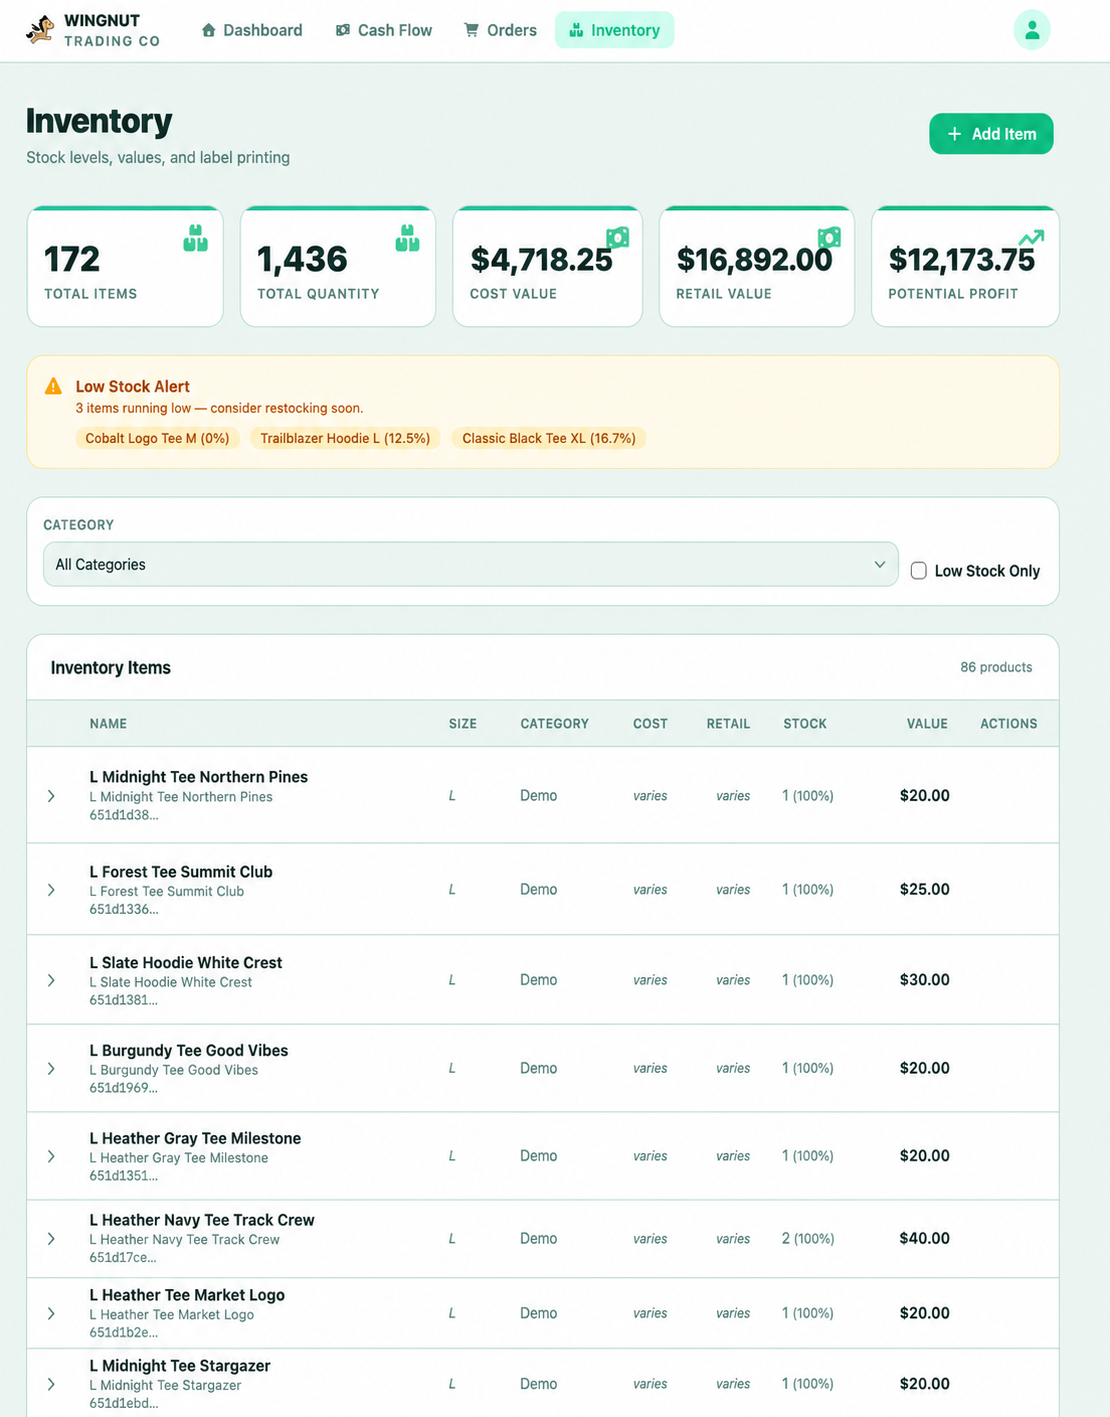Go to the Cash Flow tab

384,30
